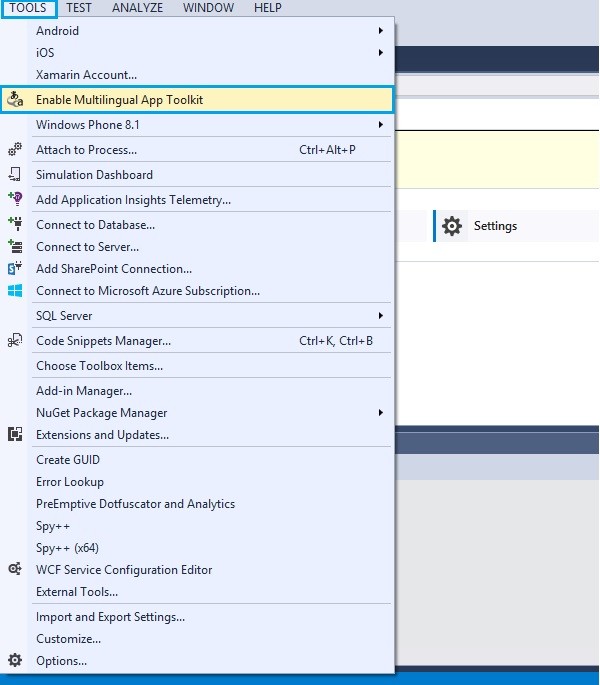The image size is (600, 685).
Task: Open the TEST menu
Action: (x=79, y=8)
